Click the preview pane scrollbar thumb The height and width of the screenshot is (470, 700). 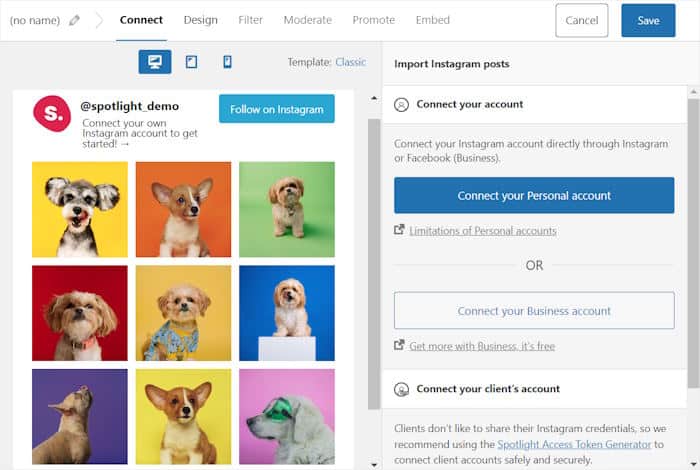374,264
